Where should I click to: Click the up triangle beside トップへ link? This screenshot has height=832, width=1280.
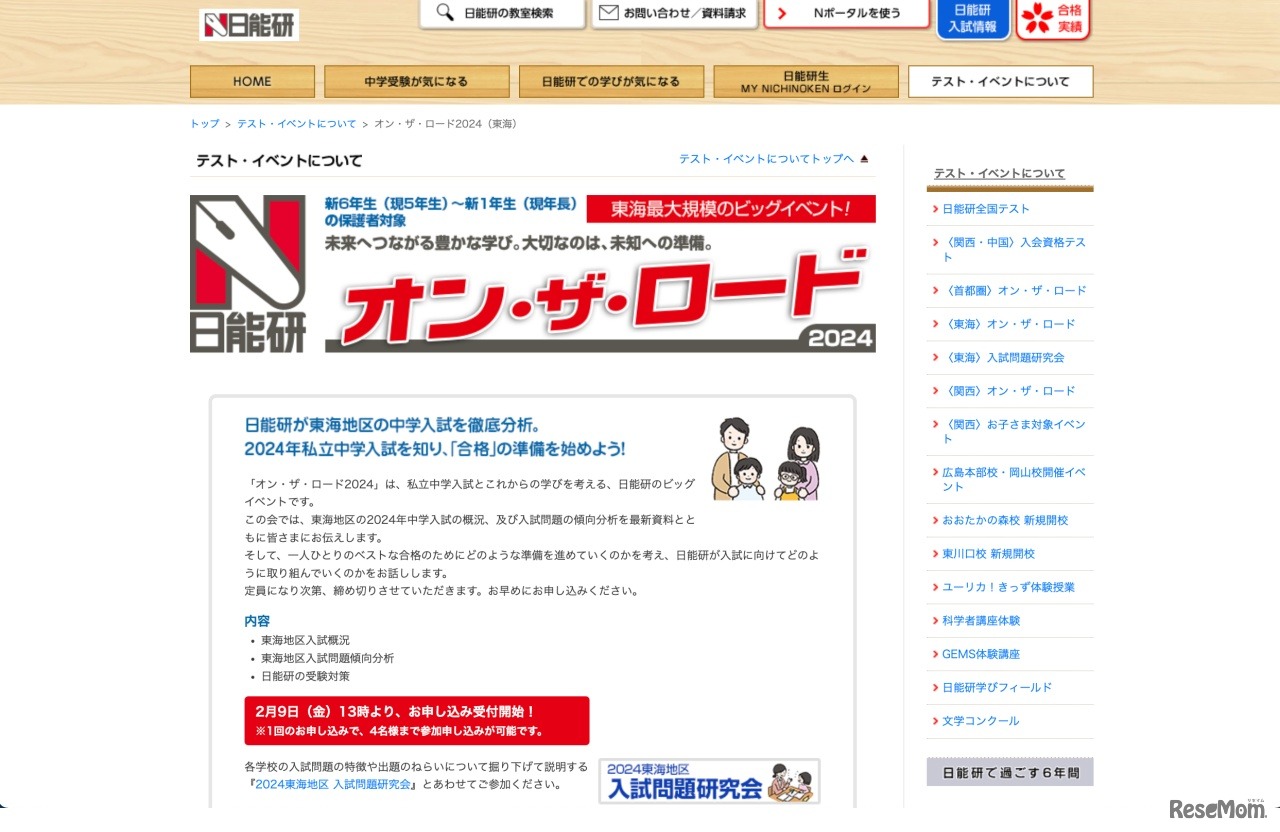[x=865, y=159]
